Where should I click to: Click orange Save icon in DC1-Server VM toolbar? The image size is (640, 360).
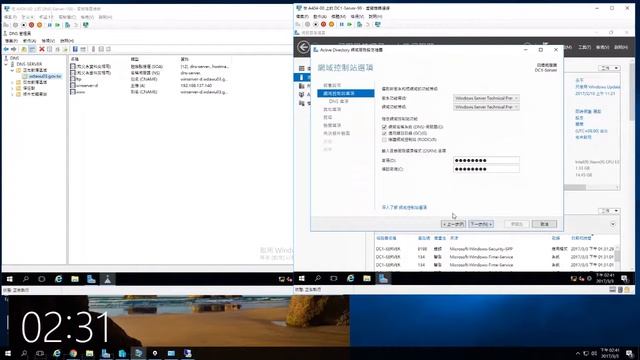pos(331,24)
